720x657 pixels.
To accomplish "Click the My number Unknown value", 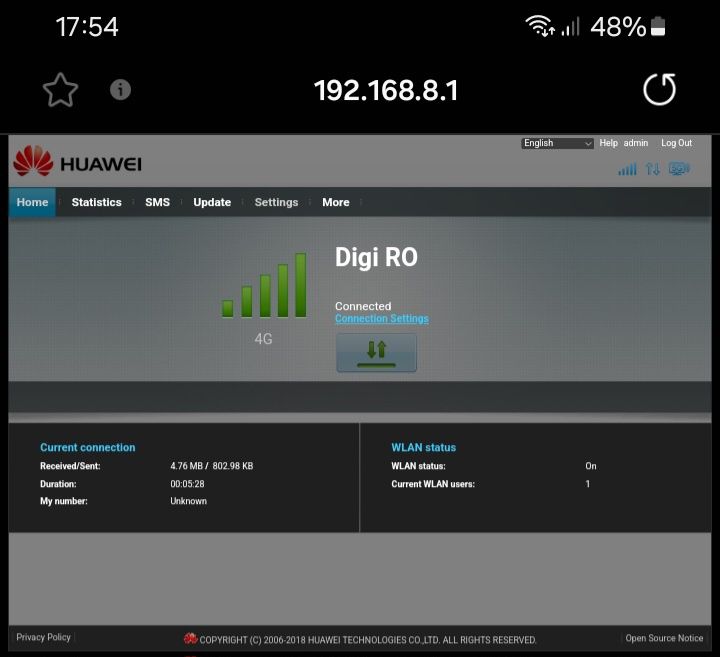I will tap(188, 501).
